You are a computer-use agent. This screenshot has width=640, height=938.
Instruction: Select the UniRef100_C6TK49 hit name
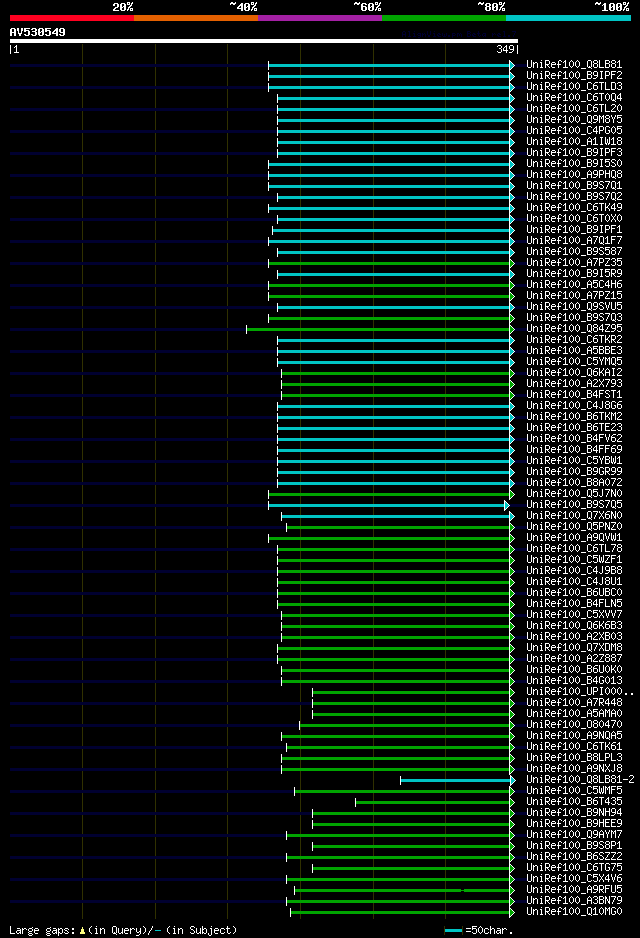click(574, 207)
